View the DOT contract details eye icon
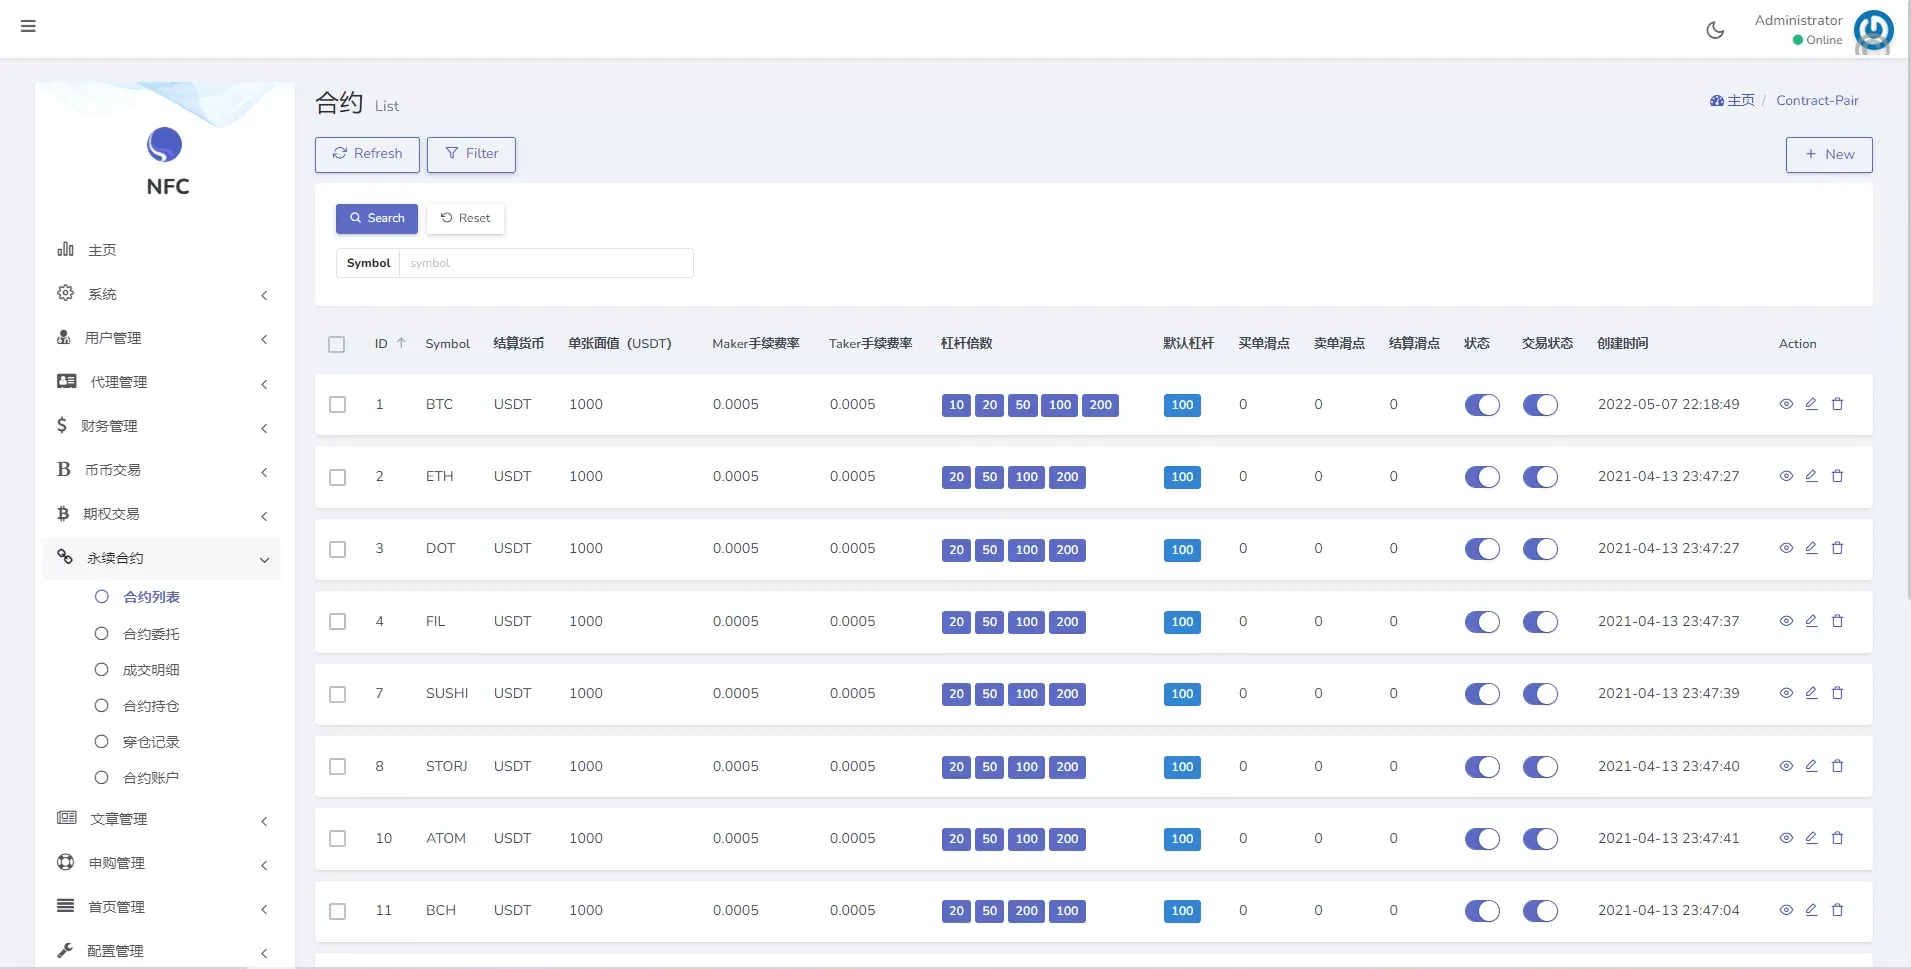 point(1786,548)
